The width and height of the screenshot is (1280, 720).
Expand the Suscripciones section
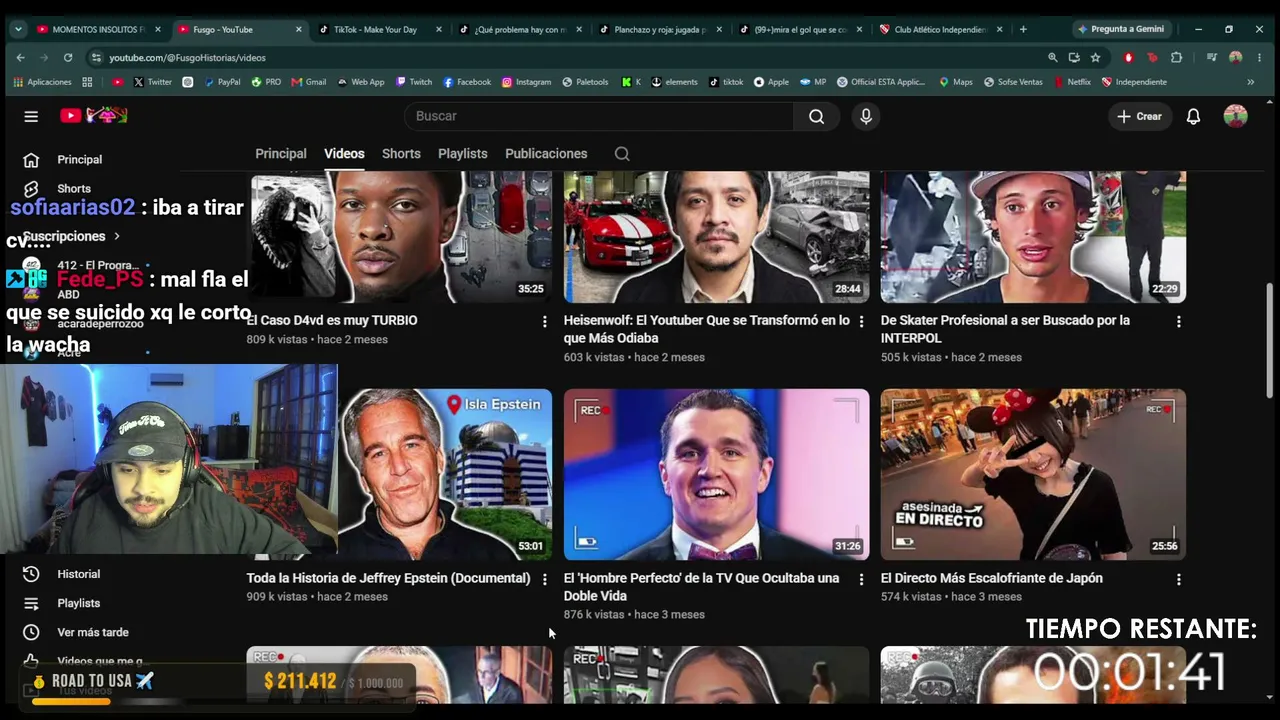tap(71, 237)
